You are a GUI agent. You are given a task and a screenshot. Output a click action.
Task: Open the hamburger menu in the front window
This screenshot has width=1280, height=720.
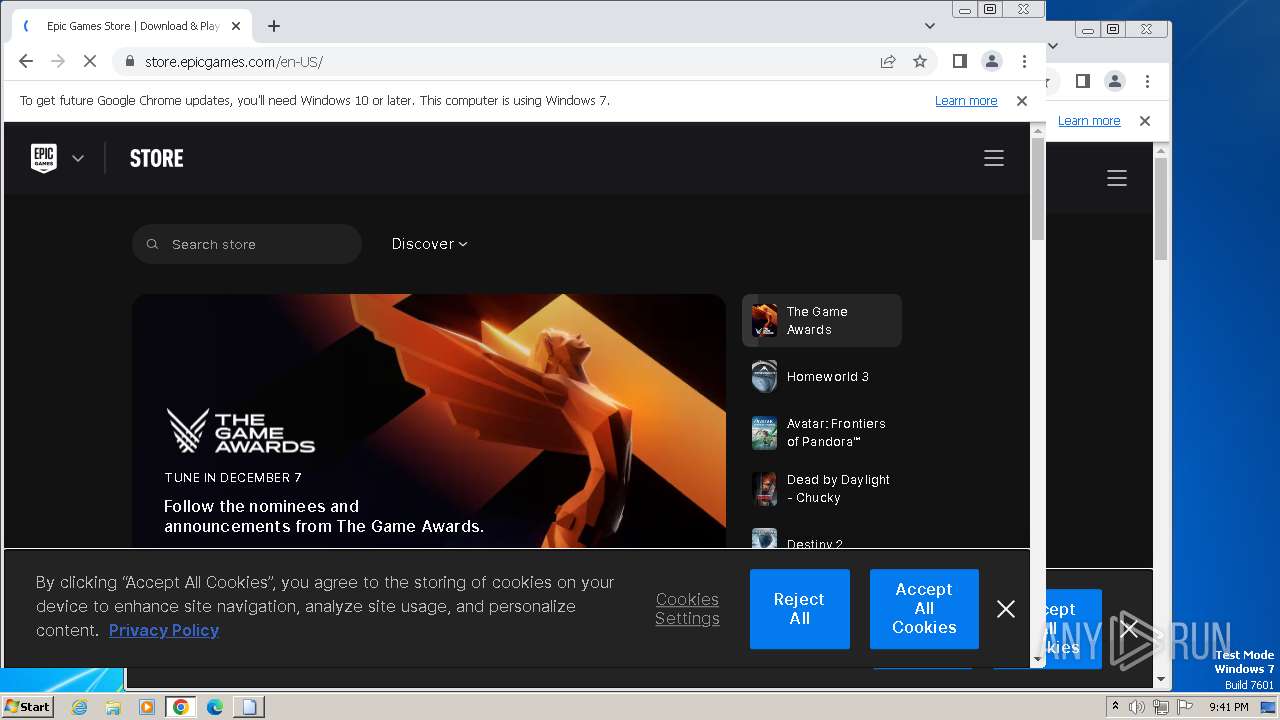click(993, 158)
